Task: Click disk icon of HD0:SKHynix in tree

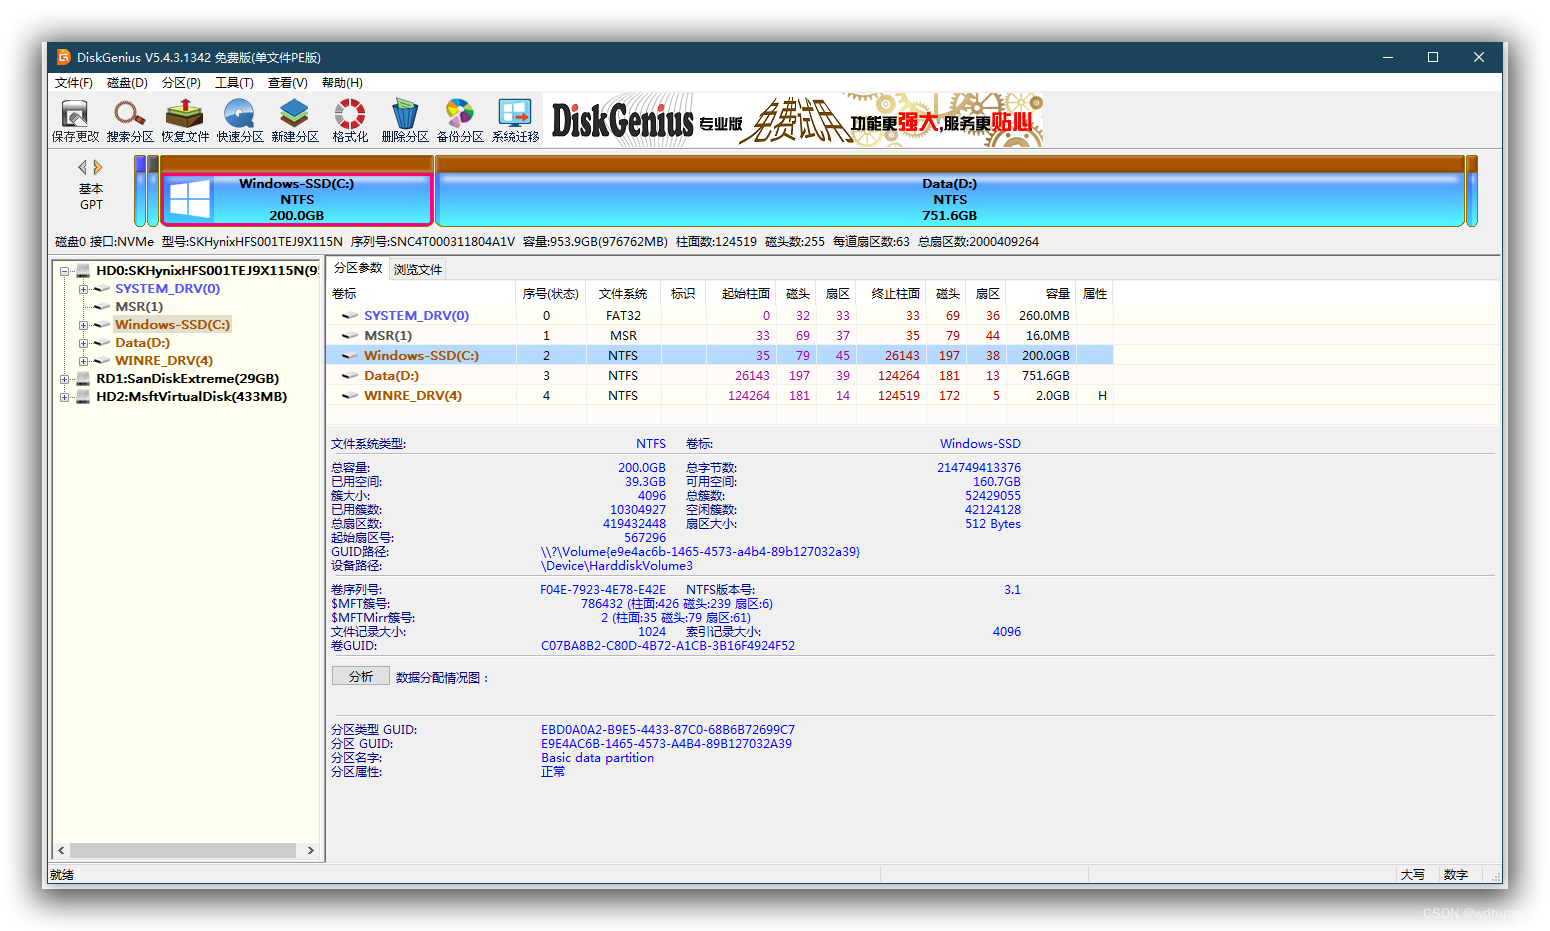Action: click(x=83, y=270)
